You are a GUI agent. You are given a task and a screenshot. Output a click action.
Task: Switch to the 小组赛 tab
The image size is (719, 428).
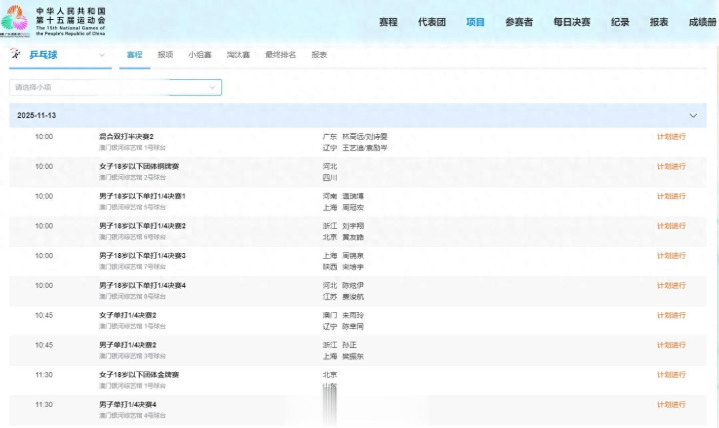(200, 55)
